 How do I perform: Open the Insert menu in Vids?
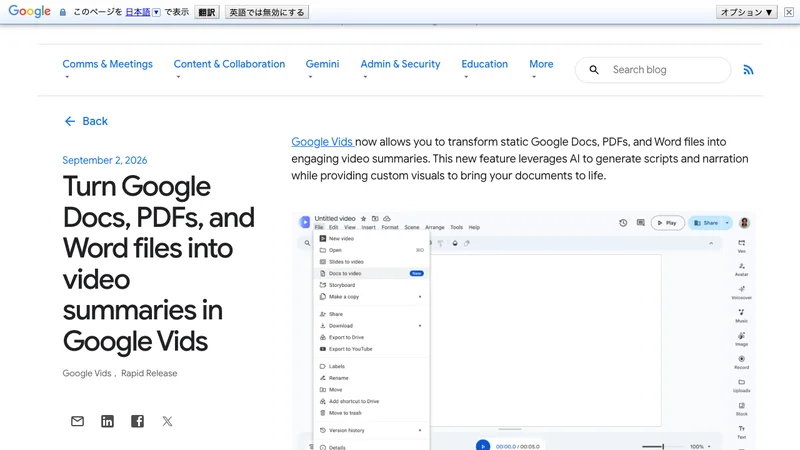(368, 228)
